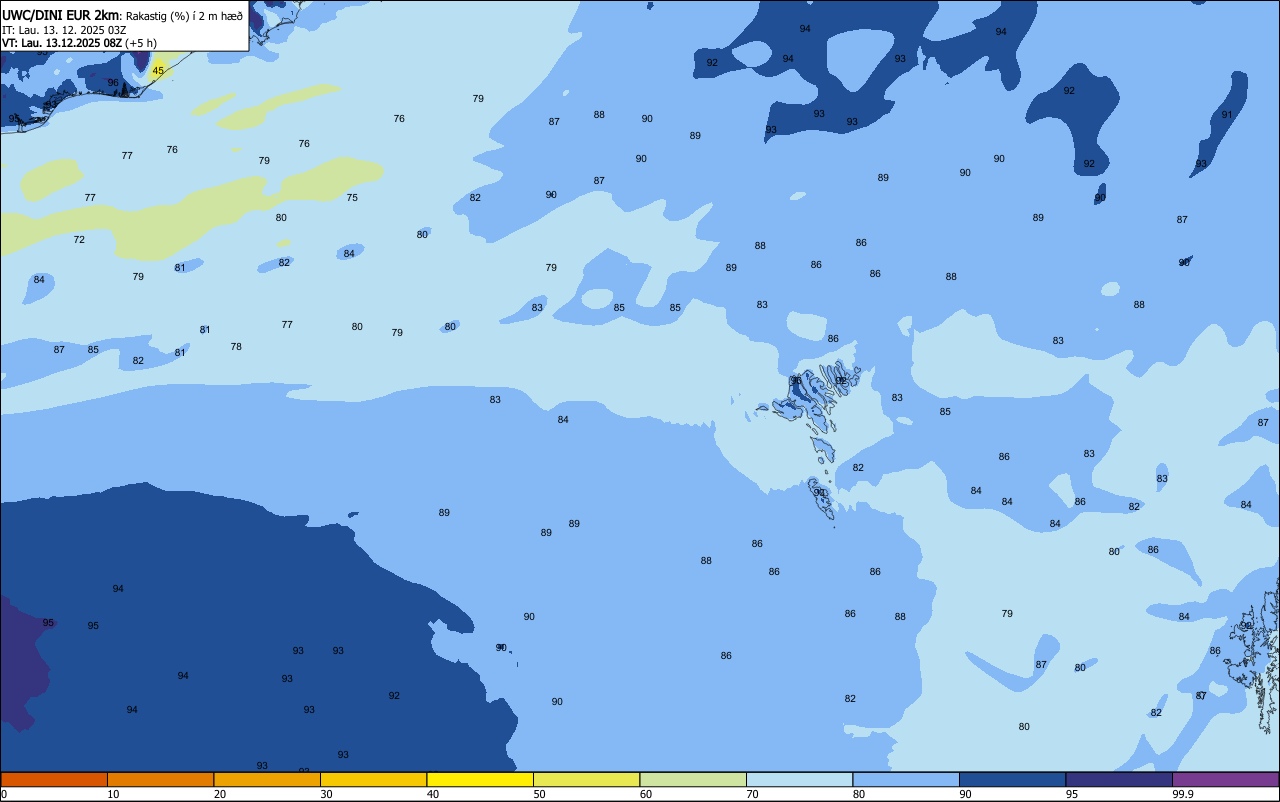The width and height of the screenshot is (1280, 802).
Task: Click the '72' humidity value on the map
Action: point(79,240)
